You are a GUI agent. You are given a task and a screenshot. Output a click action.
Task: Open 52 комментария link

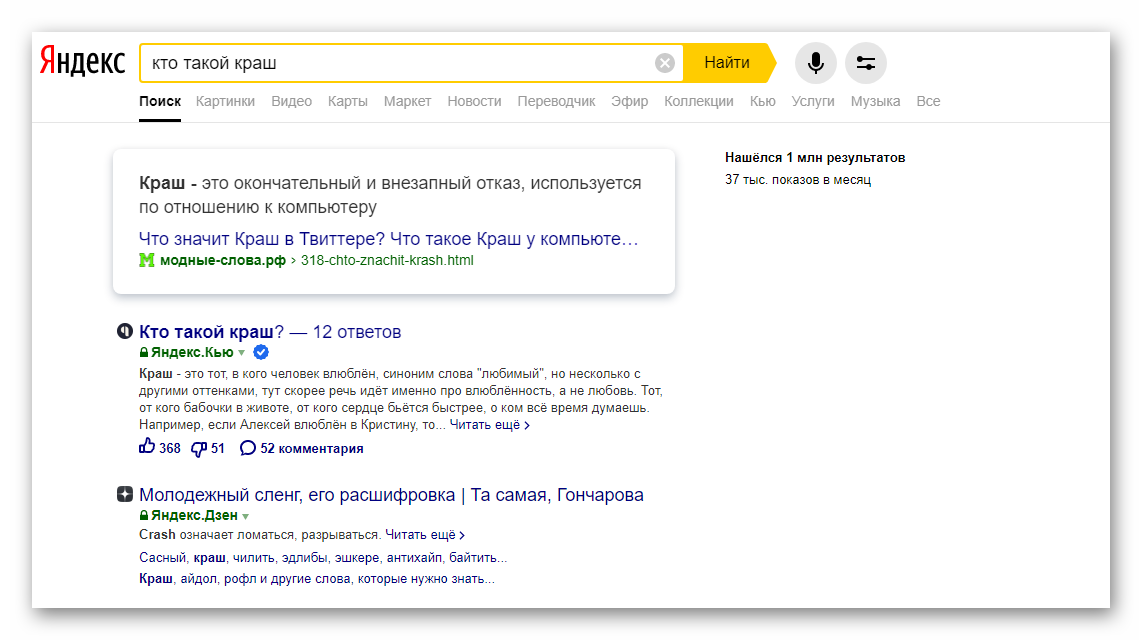pyautogui.click(x=302, y=449)
